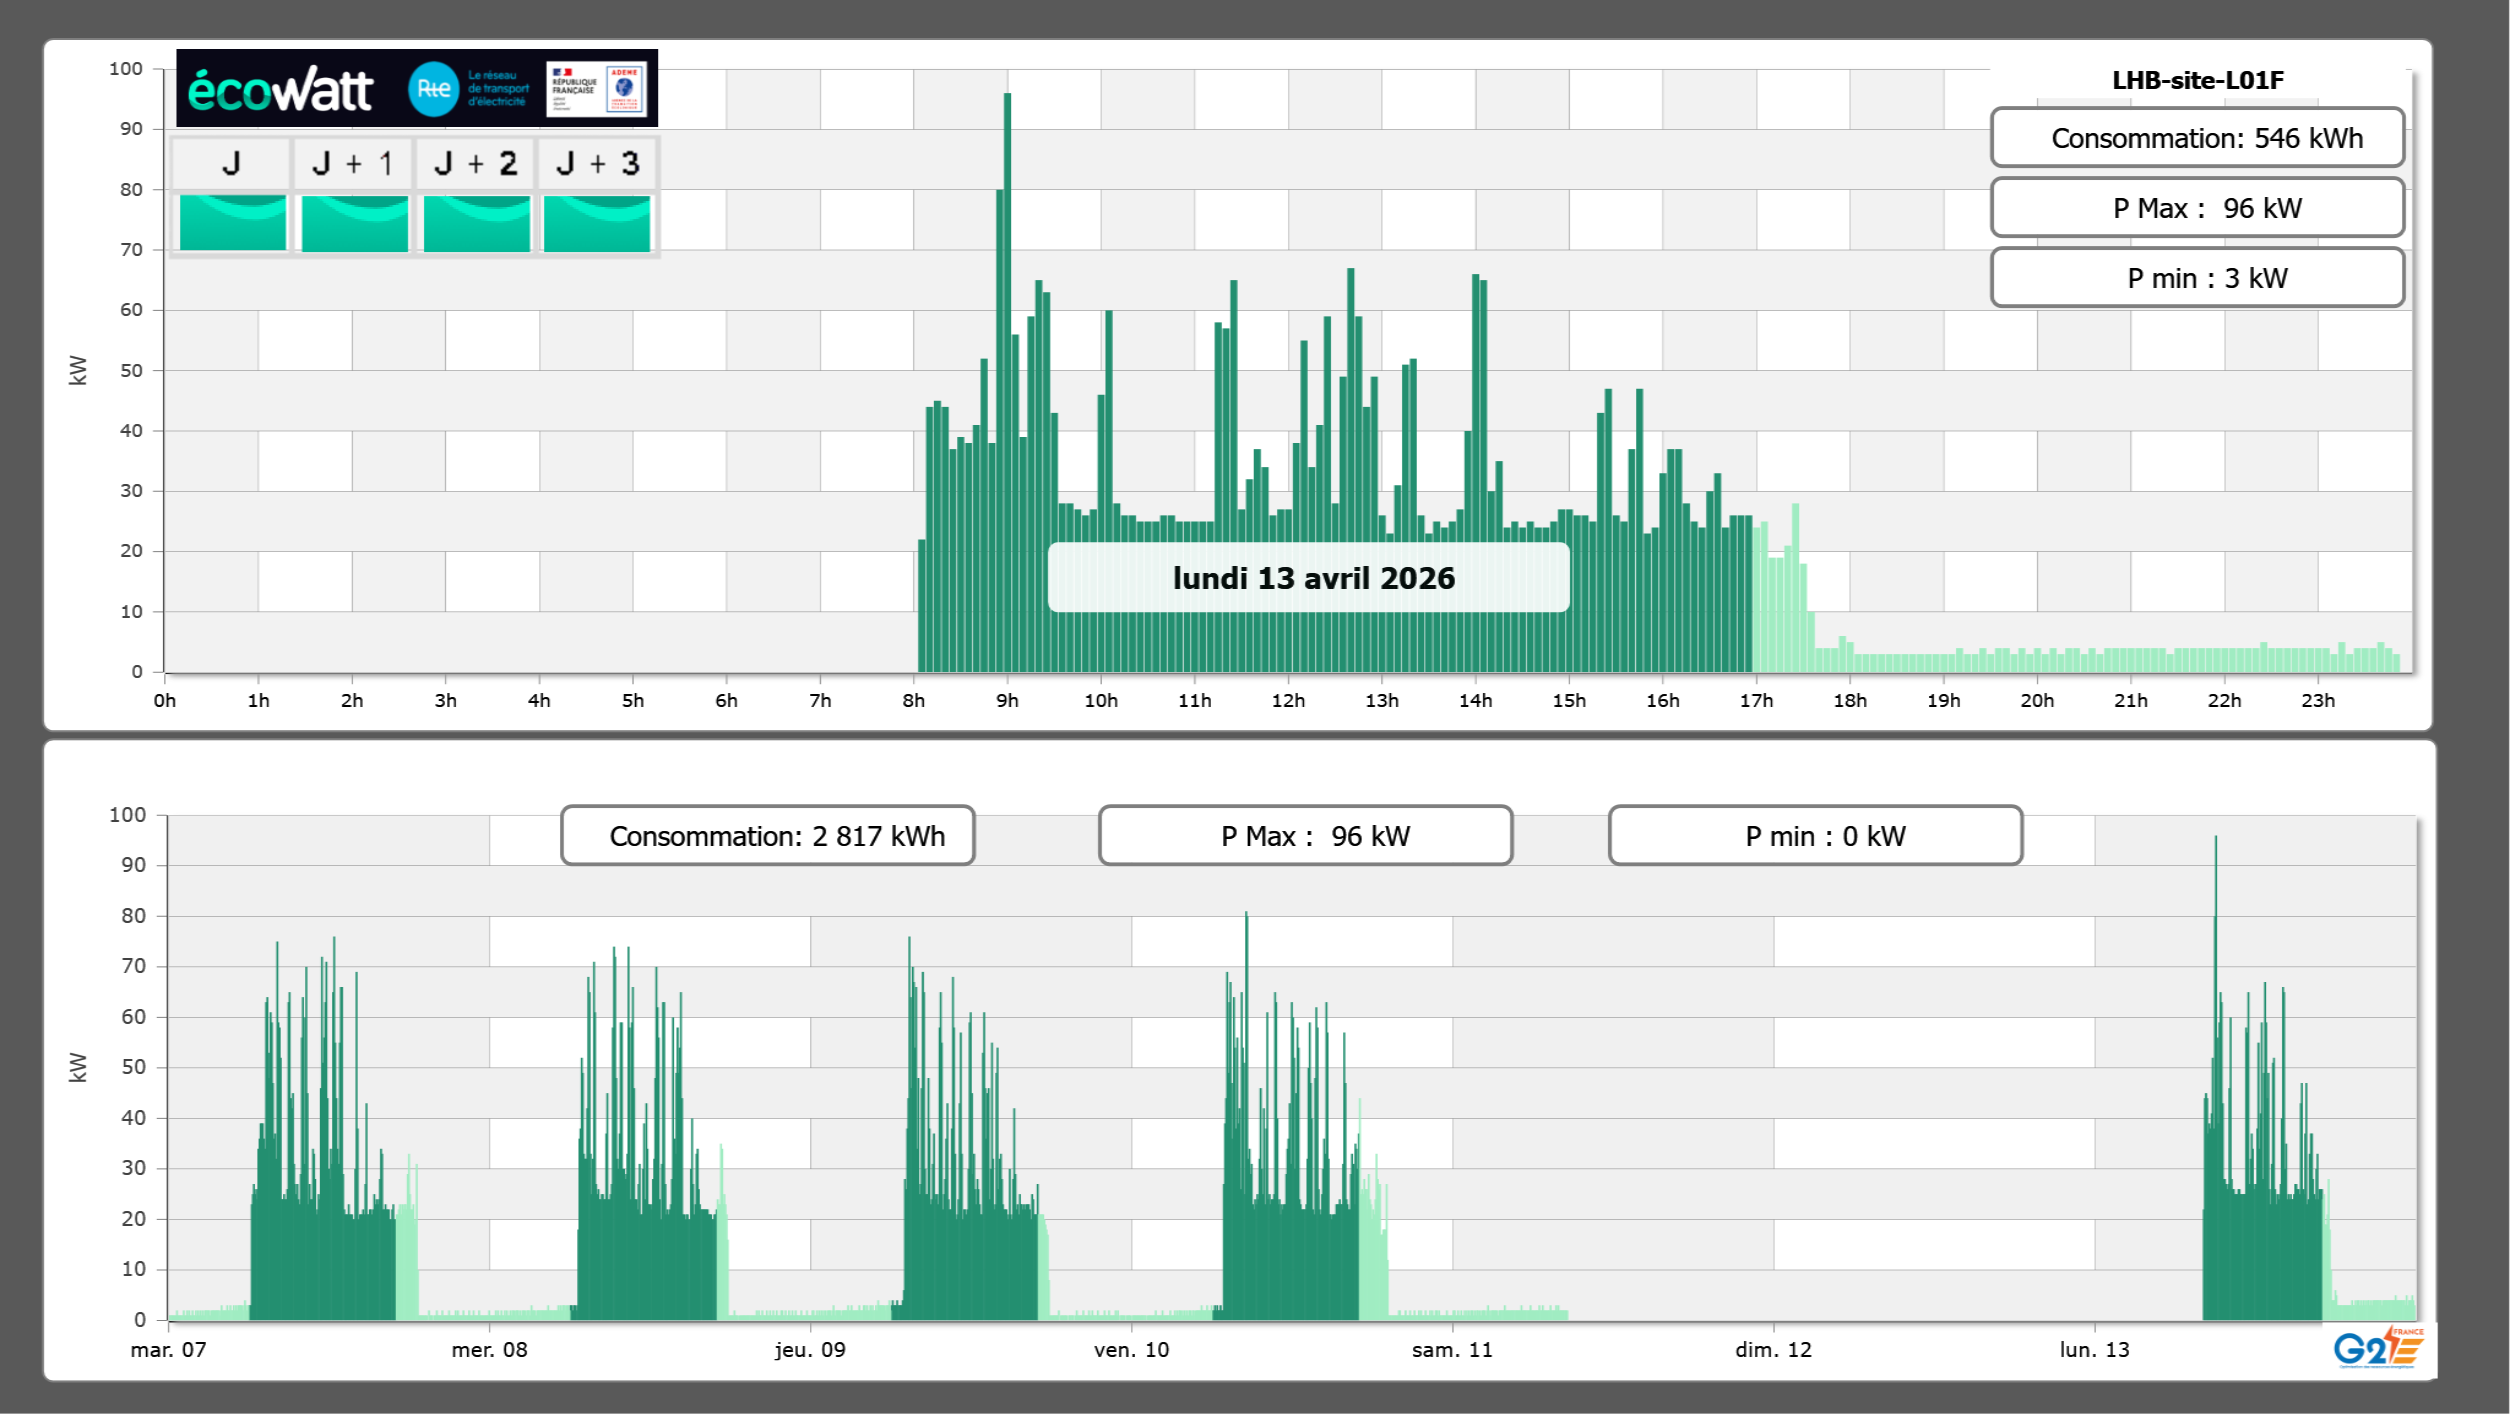This screenshot has width=2511, height=1415.
Task: Click the Consommation: 546 kWh box
Action: (2196, 138)
